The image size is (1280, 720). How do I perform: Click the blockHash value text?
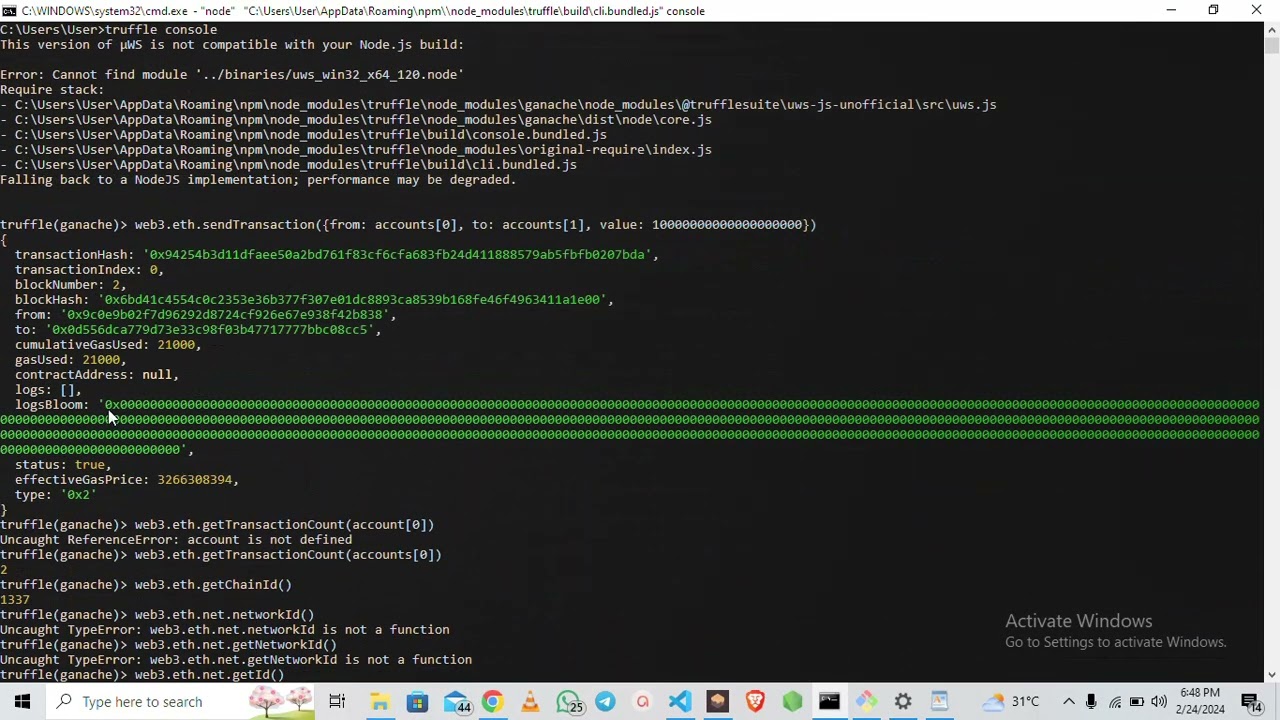click(352, 300)
